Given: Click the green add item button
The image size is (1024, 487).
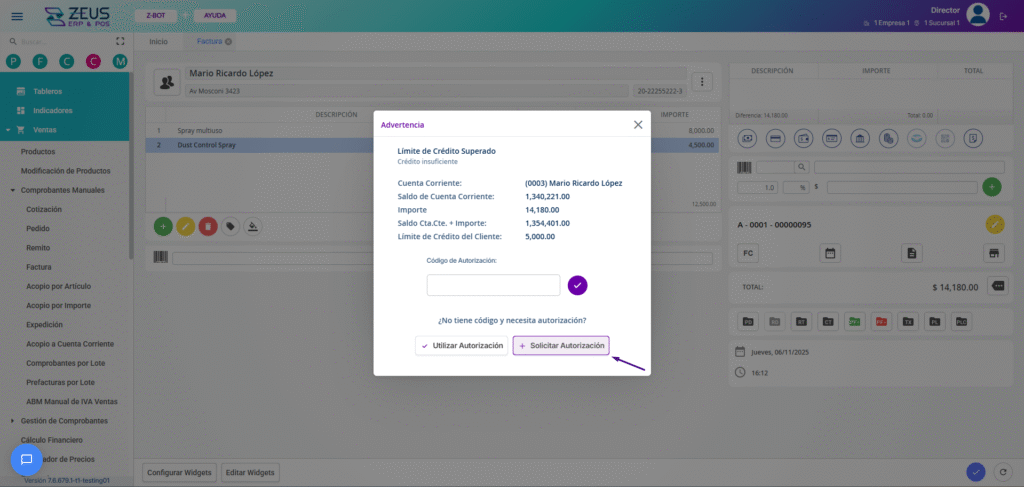Looking at the screenshot, I should pos(162,226).
